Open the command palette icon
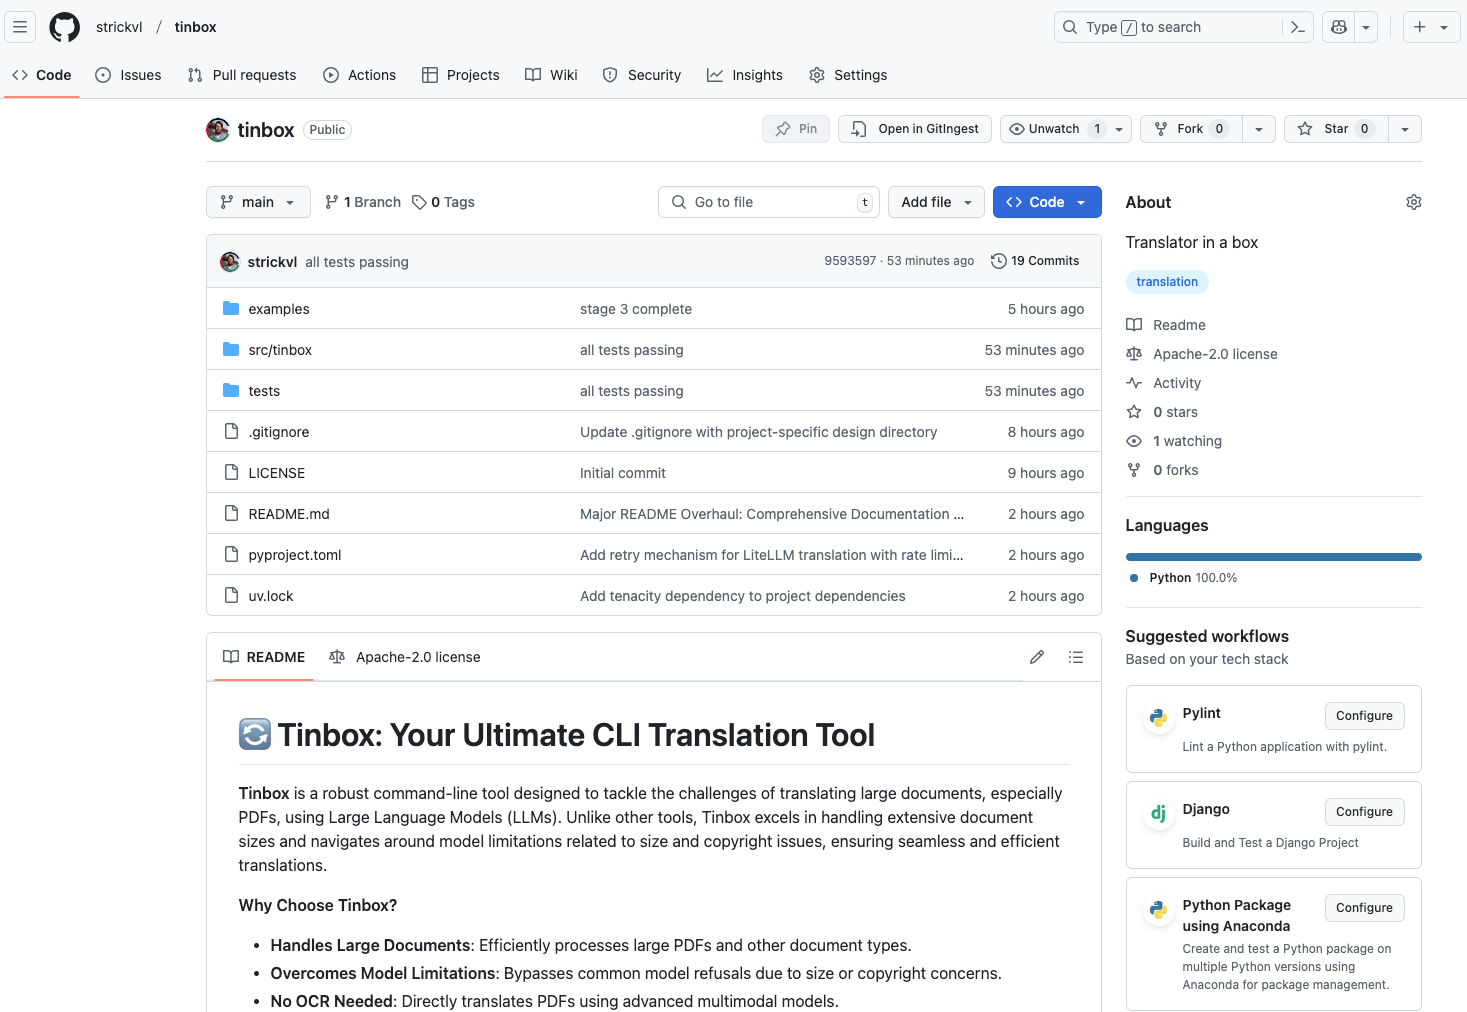 (1297, 27)
